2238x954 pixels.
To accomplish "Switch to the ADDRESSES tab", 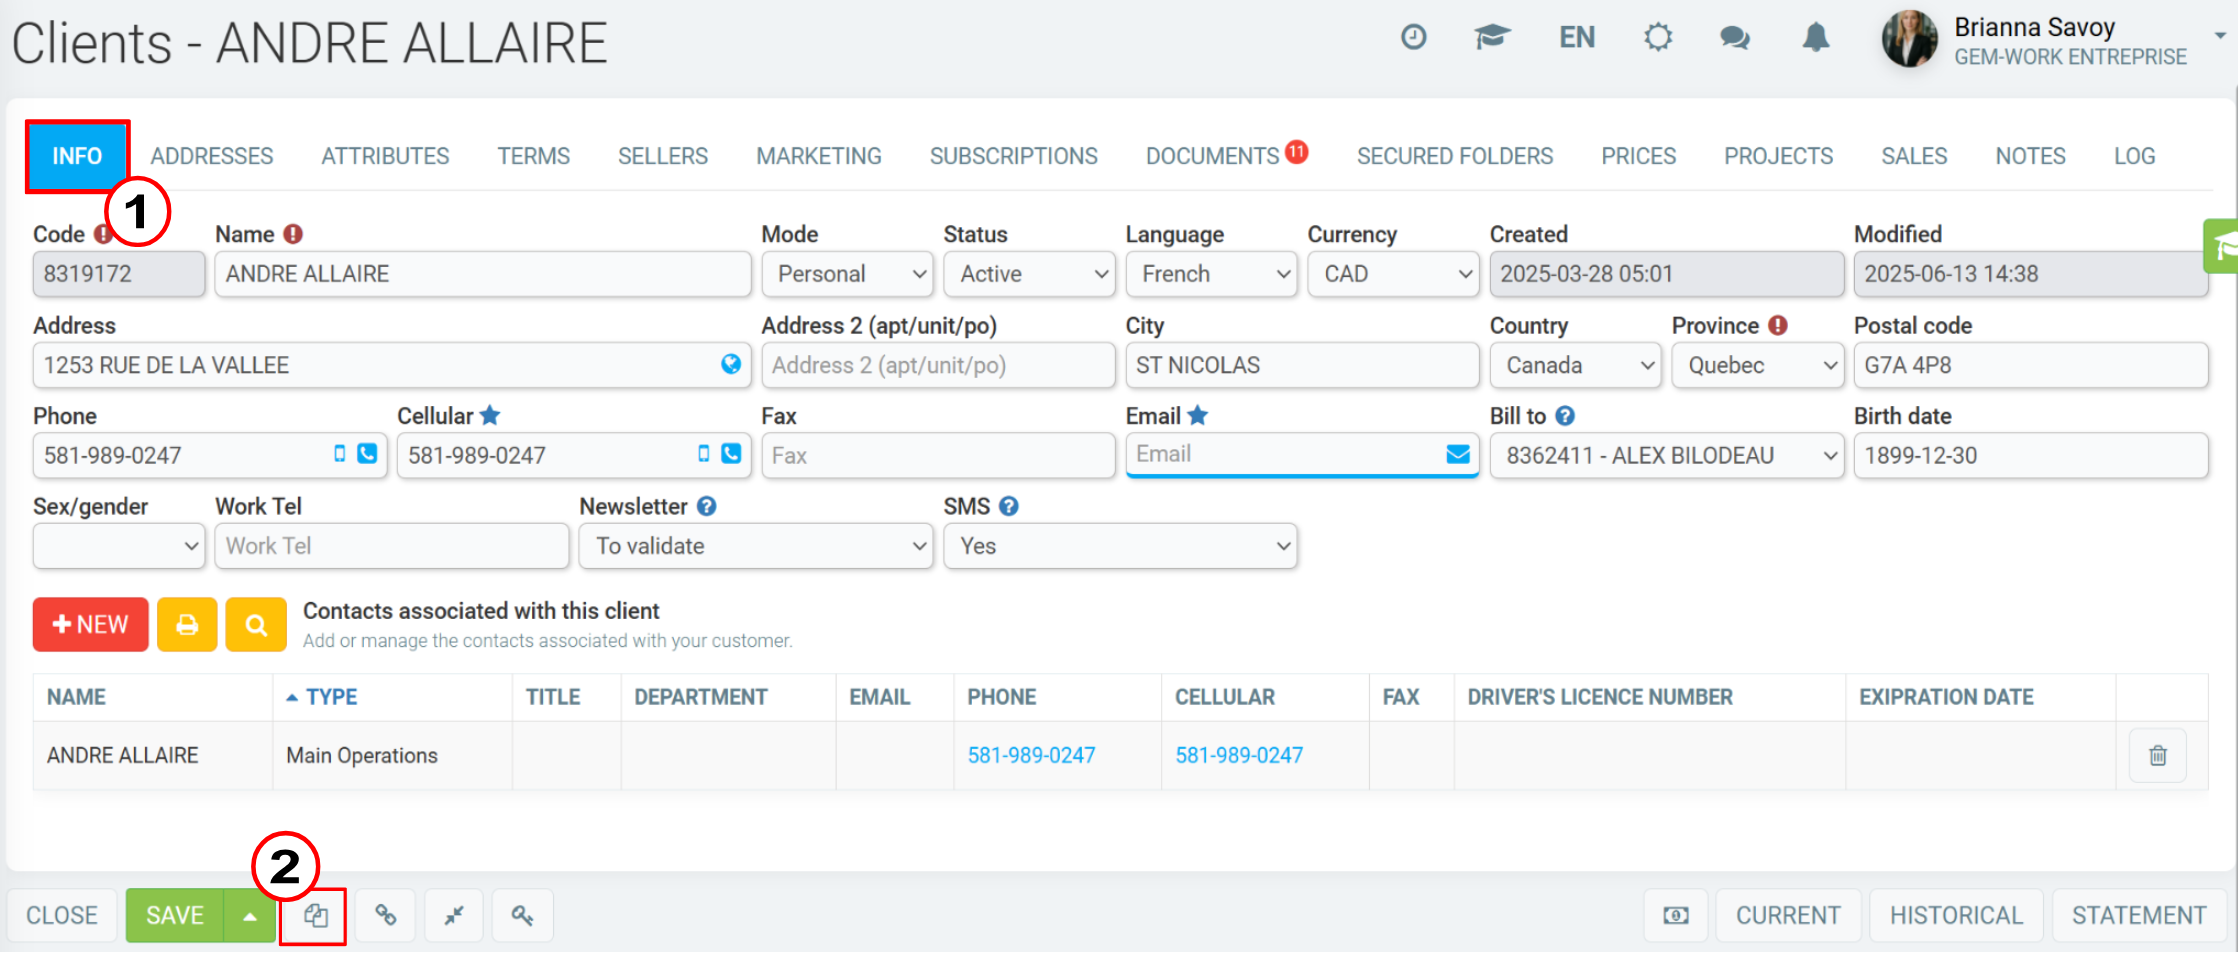I will click(212, 156).
